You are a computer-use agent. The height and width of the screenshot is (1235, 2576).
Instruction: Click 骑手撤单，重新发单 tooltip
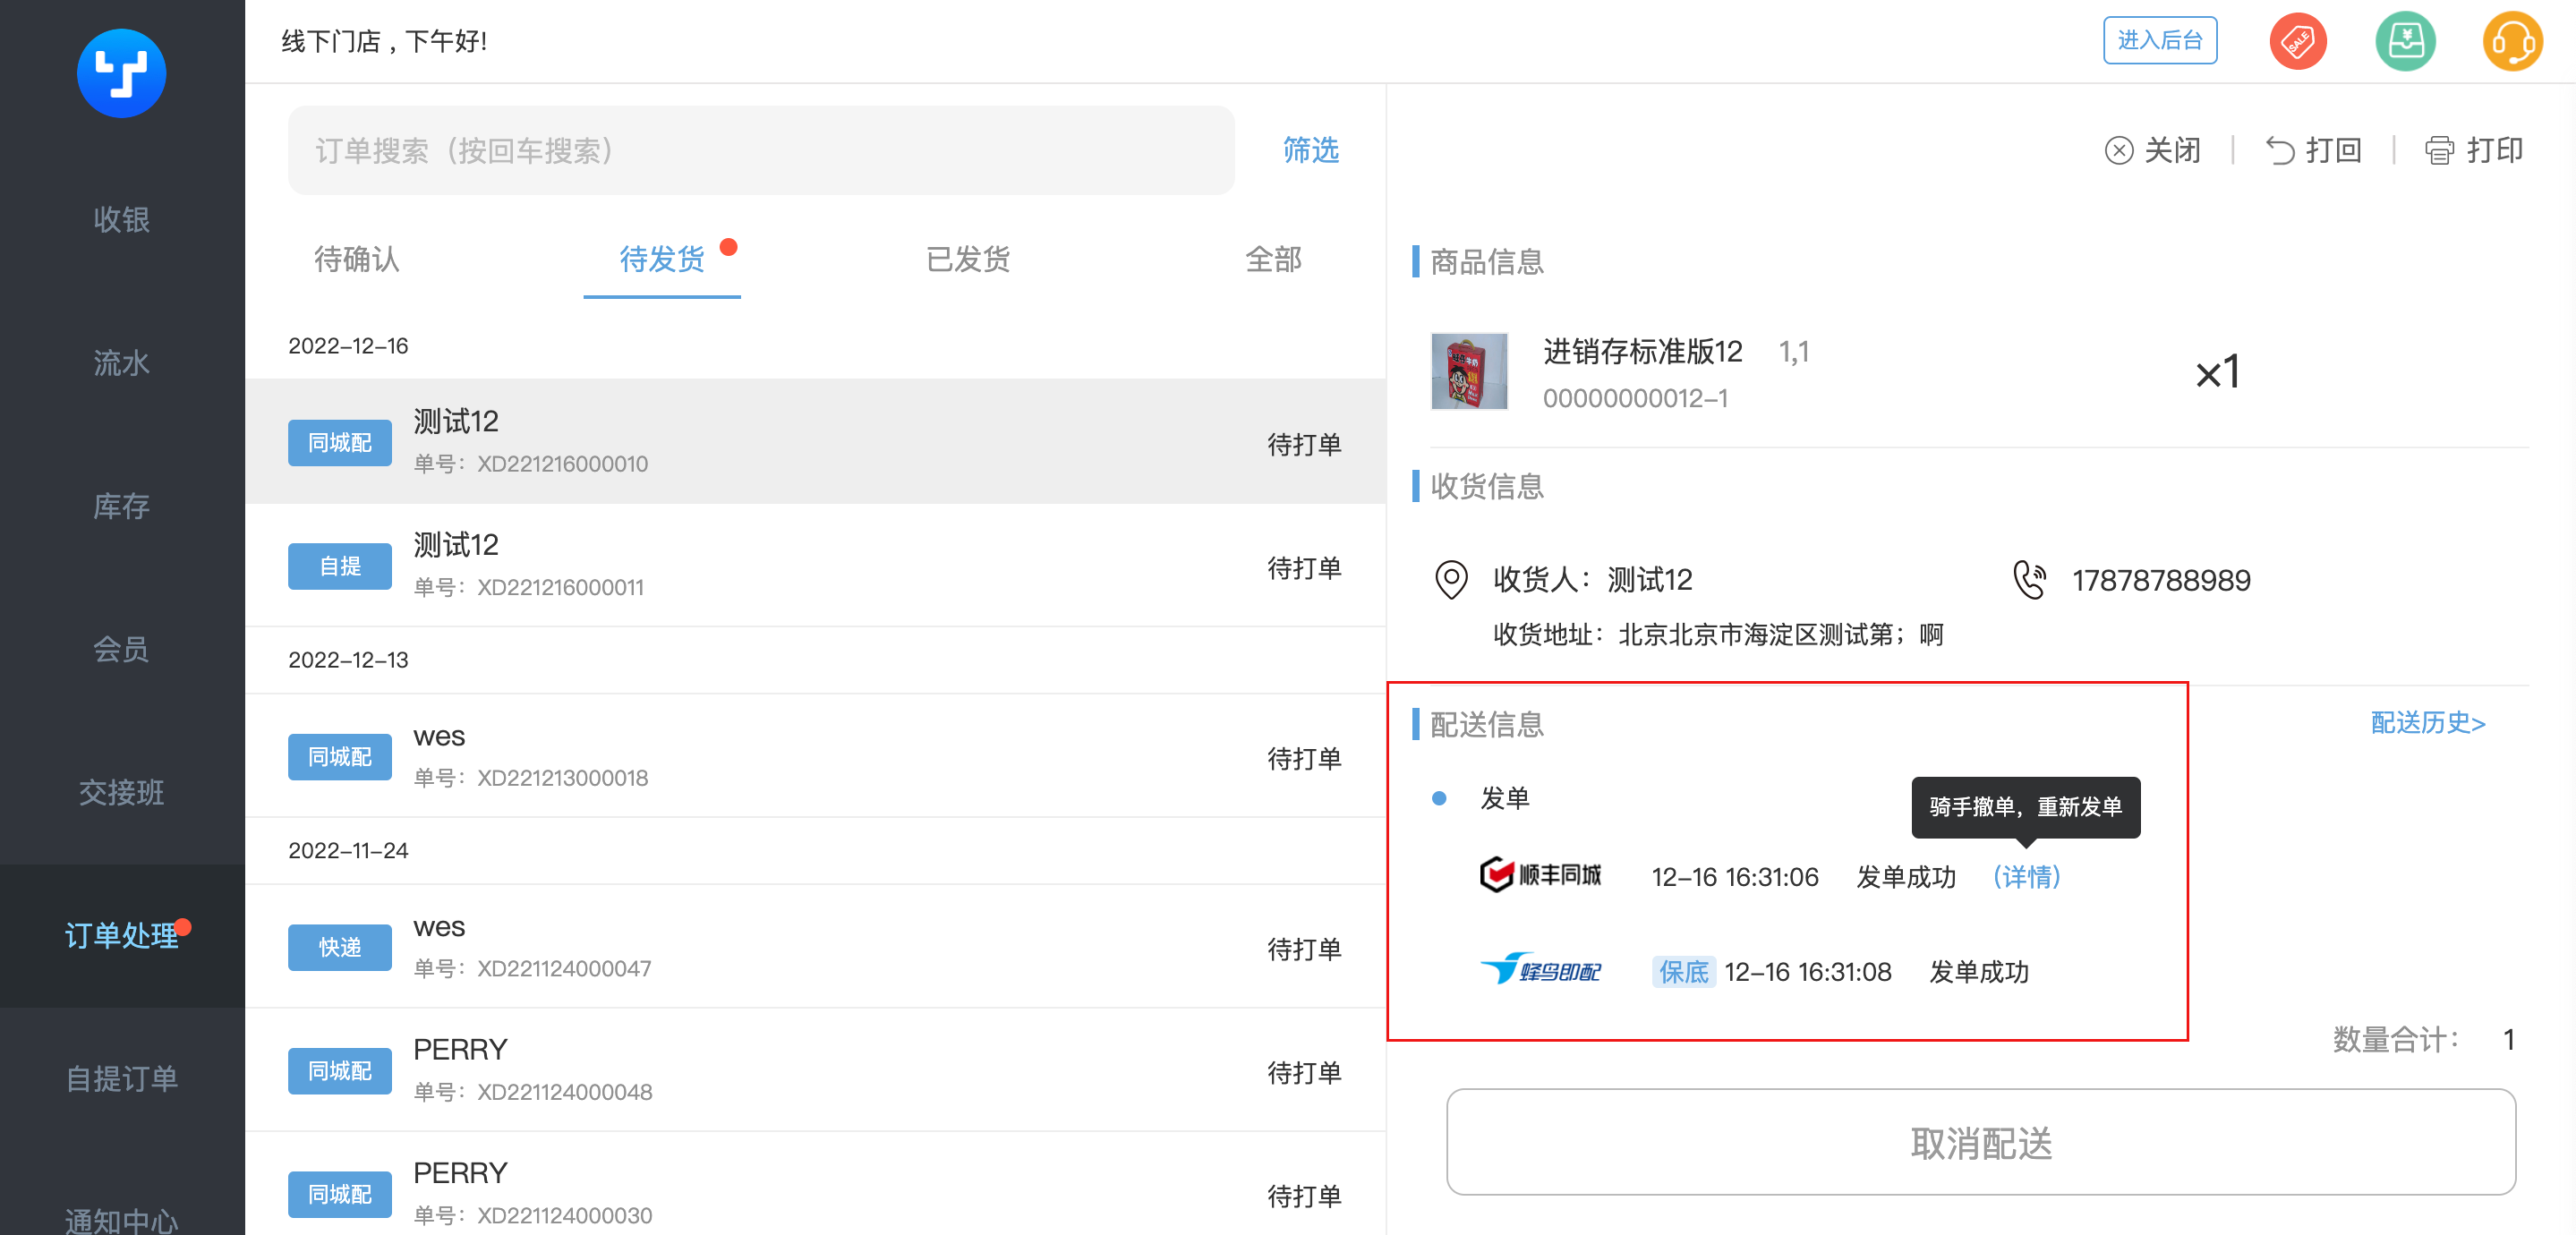click(x=2026, y=807)
